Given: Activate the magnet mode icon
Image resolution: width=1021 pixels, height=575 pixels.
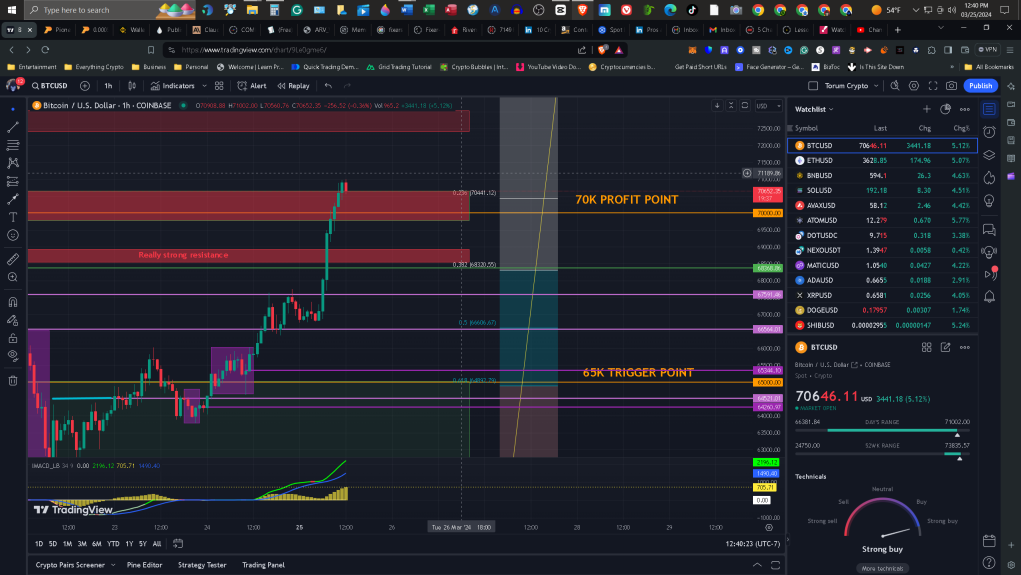Looking at the screenshot, I should pos(12,302).
